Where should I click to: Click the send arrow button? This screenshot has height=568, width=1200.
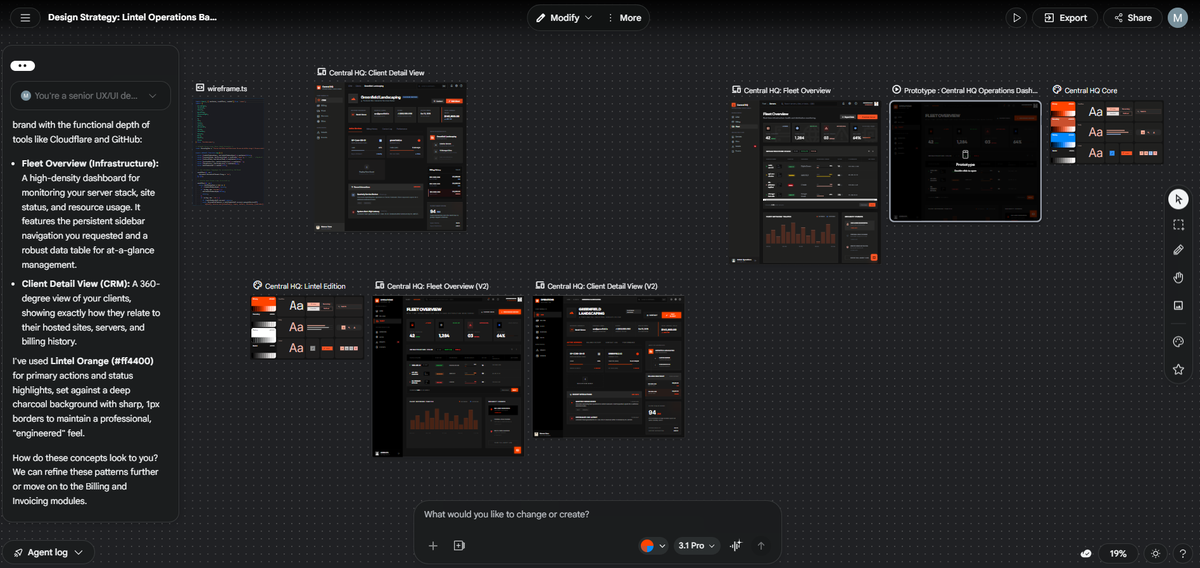point(761,546)
